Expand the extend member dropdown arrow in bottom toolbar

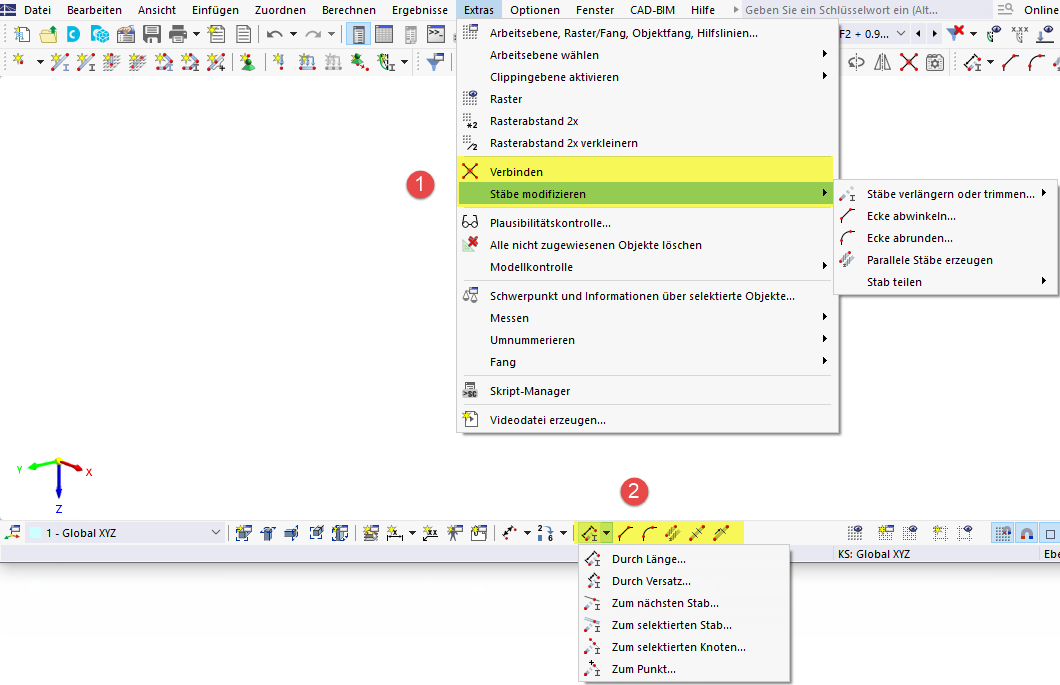click(x=606, y=534)
